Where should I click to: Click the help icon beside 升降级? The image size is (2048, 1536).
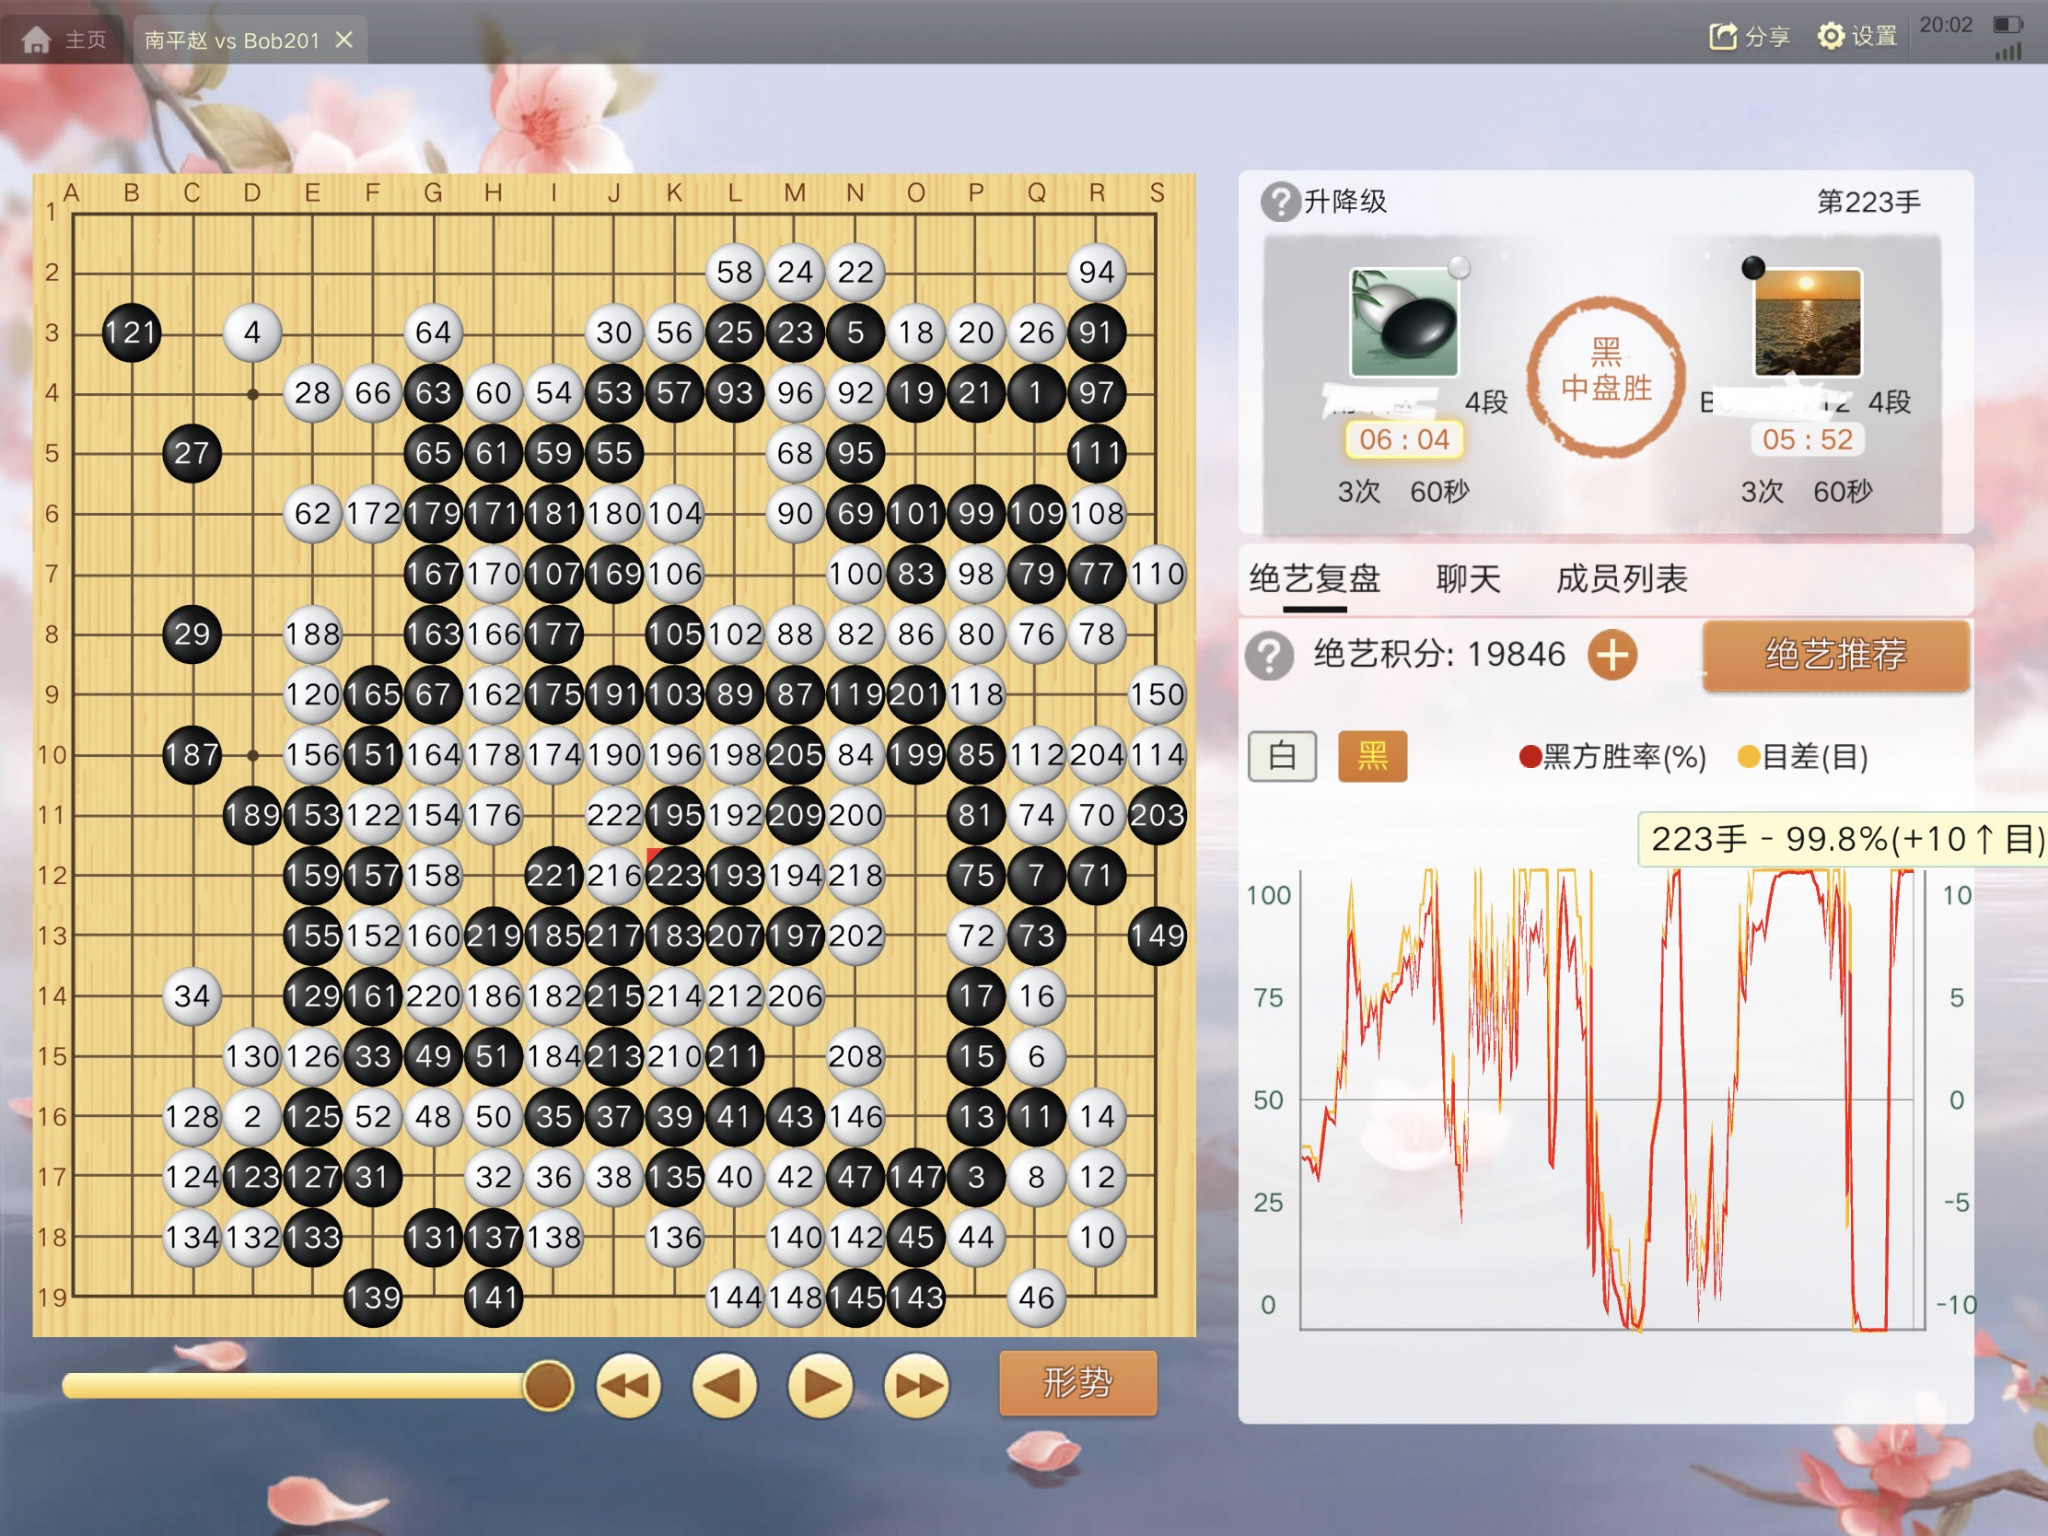pyautogui.click(x=1280, y=202)
